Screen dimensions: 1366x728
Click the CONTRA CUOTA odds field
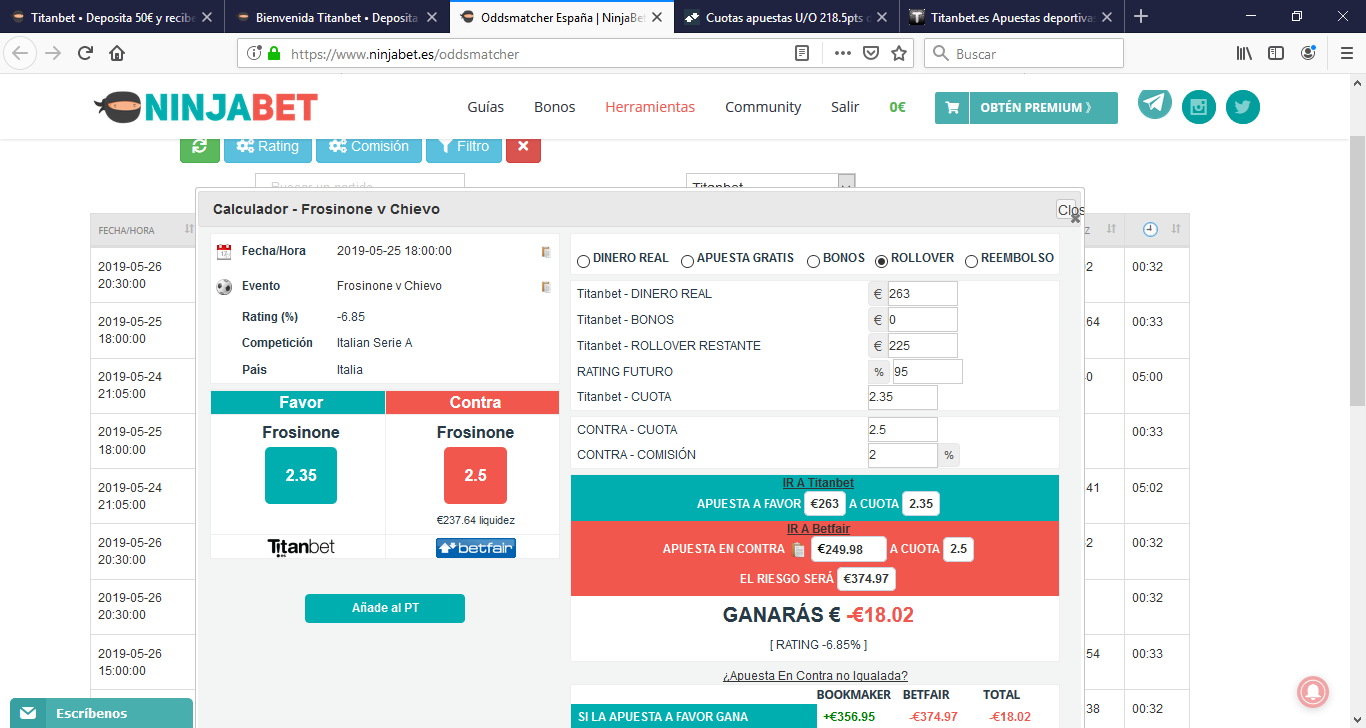point(903,430)
